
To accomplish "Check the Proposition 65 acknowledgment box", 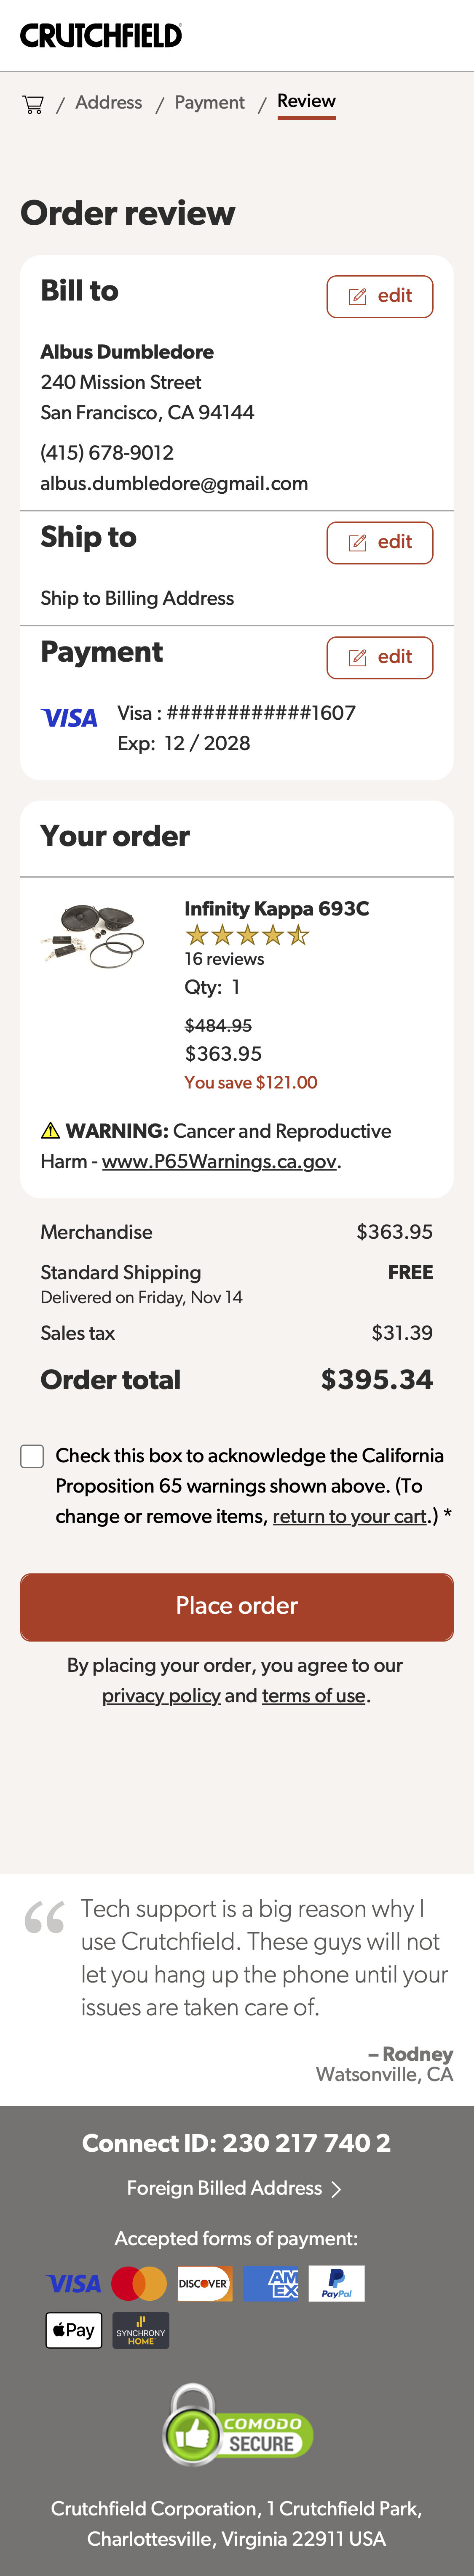I will pos(32,1456).
